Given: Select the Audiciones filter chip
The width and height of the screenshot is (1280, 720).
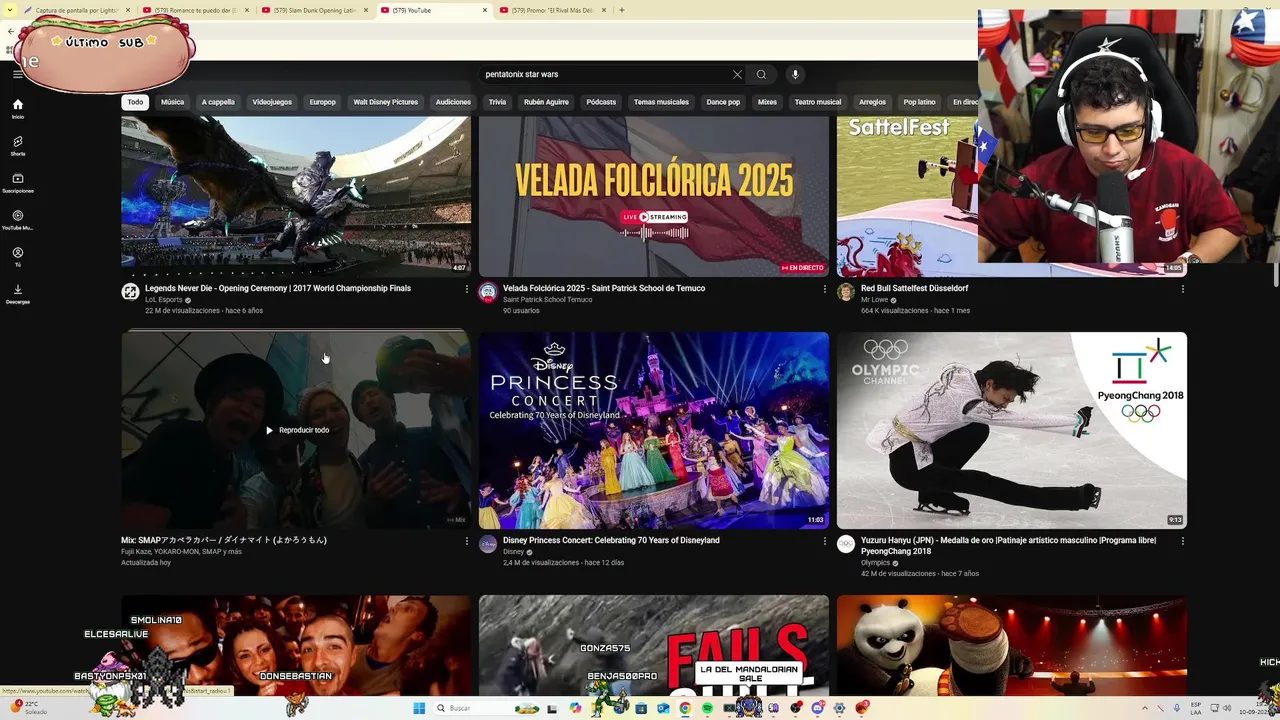Looking at the screenshot, I should point(453,102).
